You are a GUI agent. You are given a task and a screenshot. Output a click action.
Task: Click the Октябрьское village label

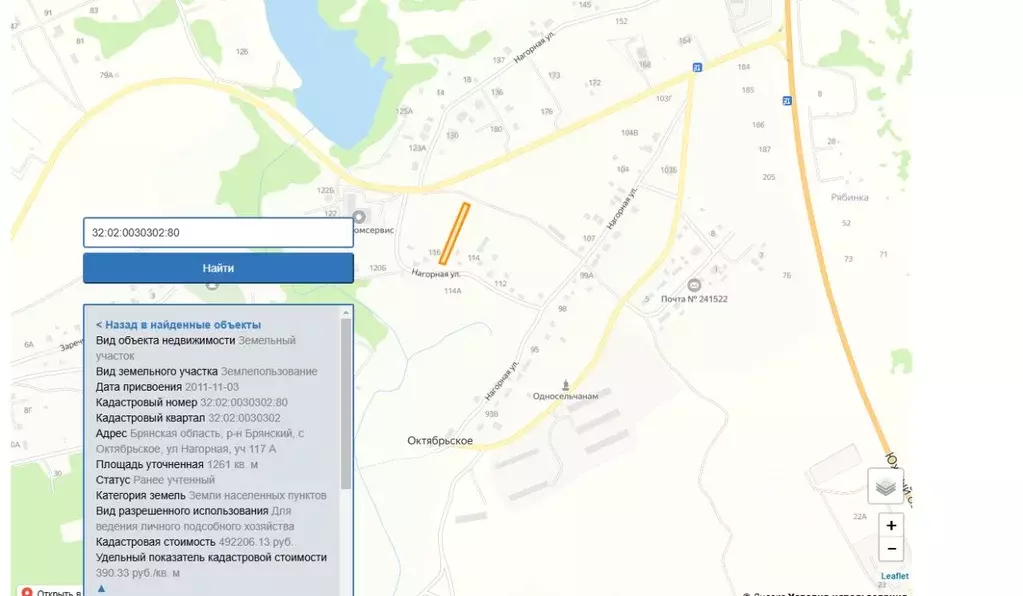point(440,441)
